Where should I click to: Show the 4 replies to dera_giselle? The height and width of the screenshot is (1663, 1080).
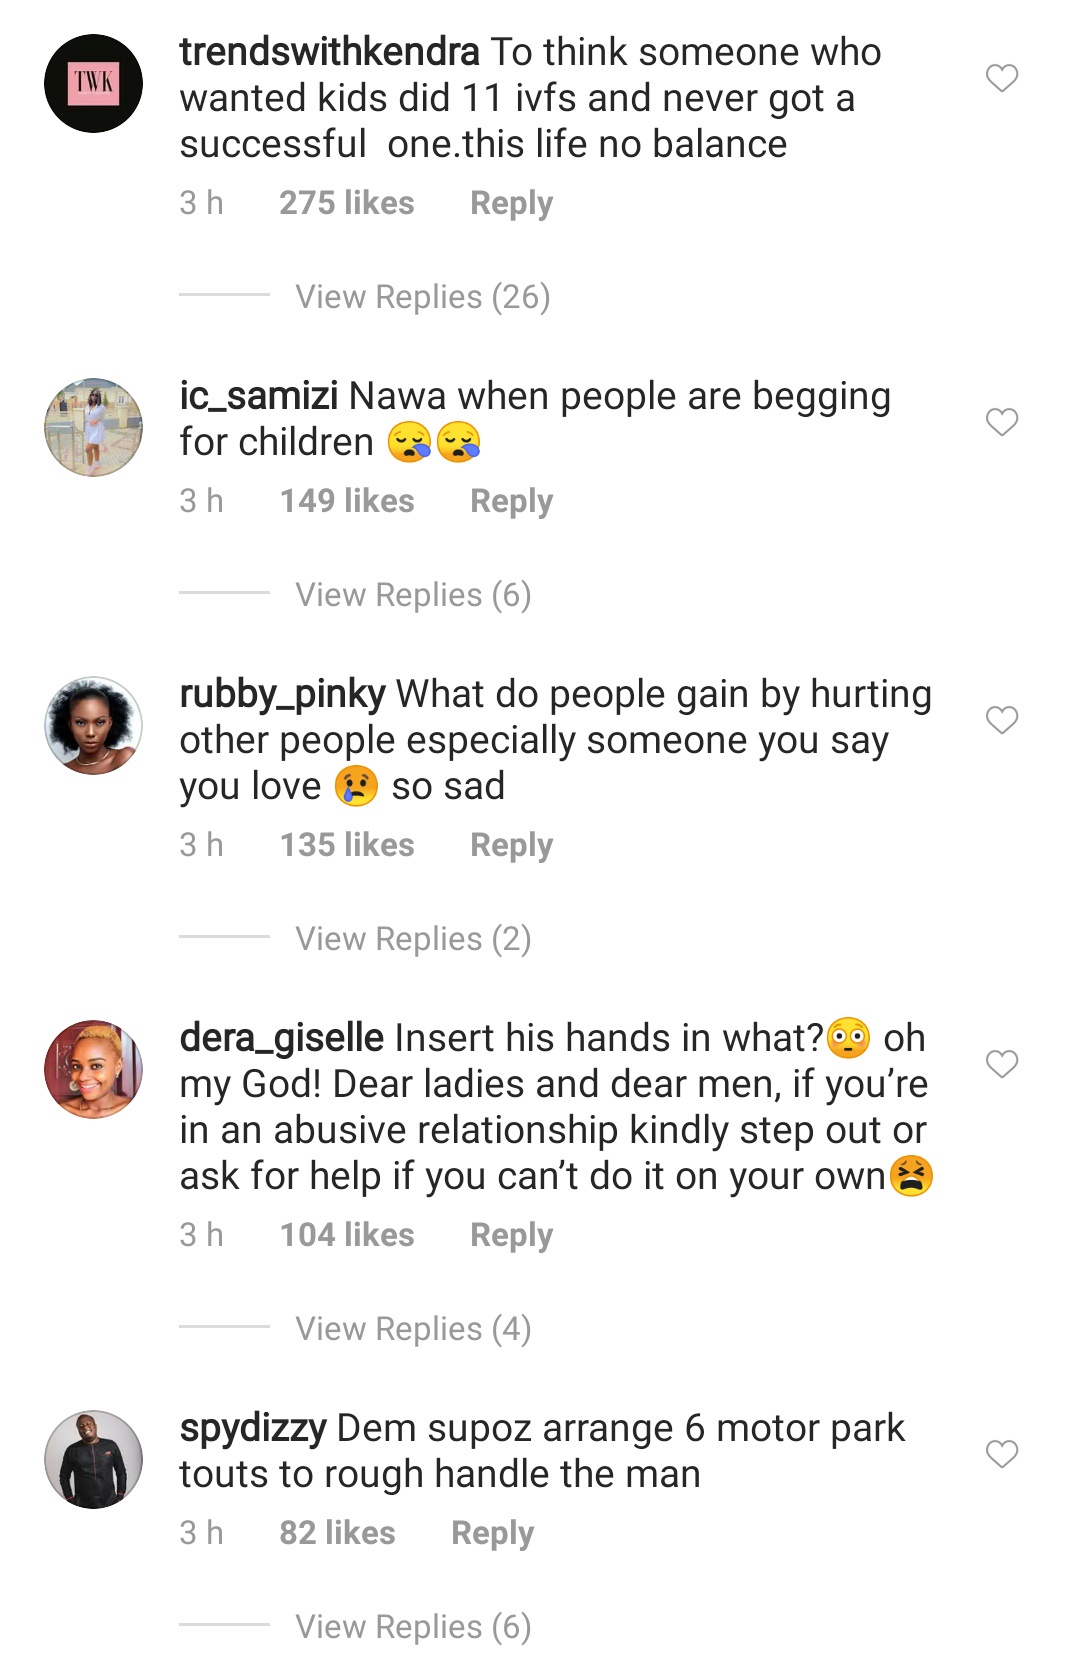click(412, 1329)
